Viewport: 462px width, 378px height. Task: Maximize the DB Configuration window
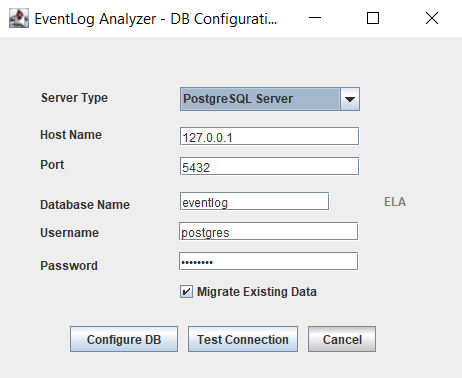(x=373, y=18)
